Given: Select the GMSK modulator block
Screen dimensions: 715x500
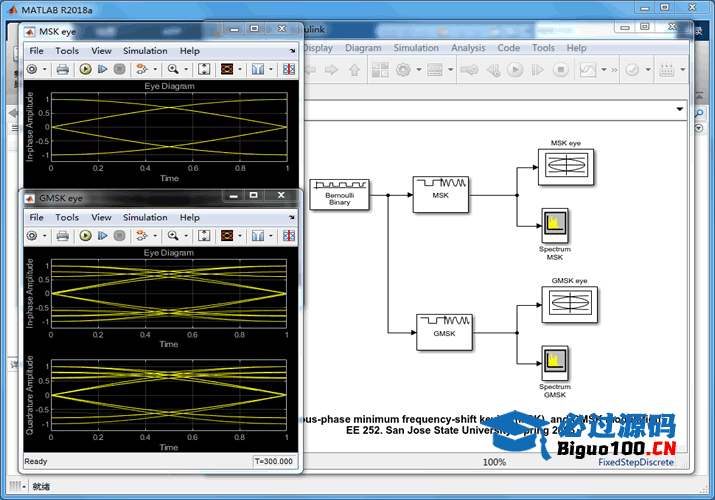Looking at the screenshot, I should point(444,332).
